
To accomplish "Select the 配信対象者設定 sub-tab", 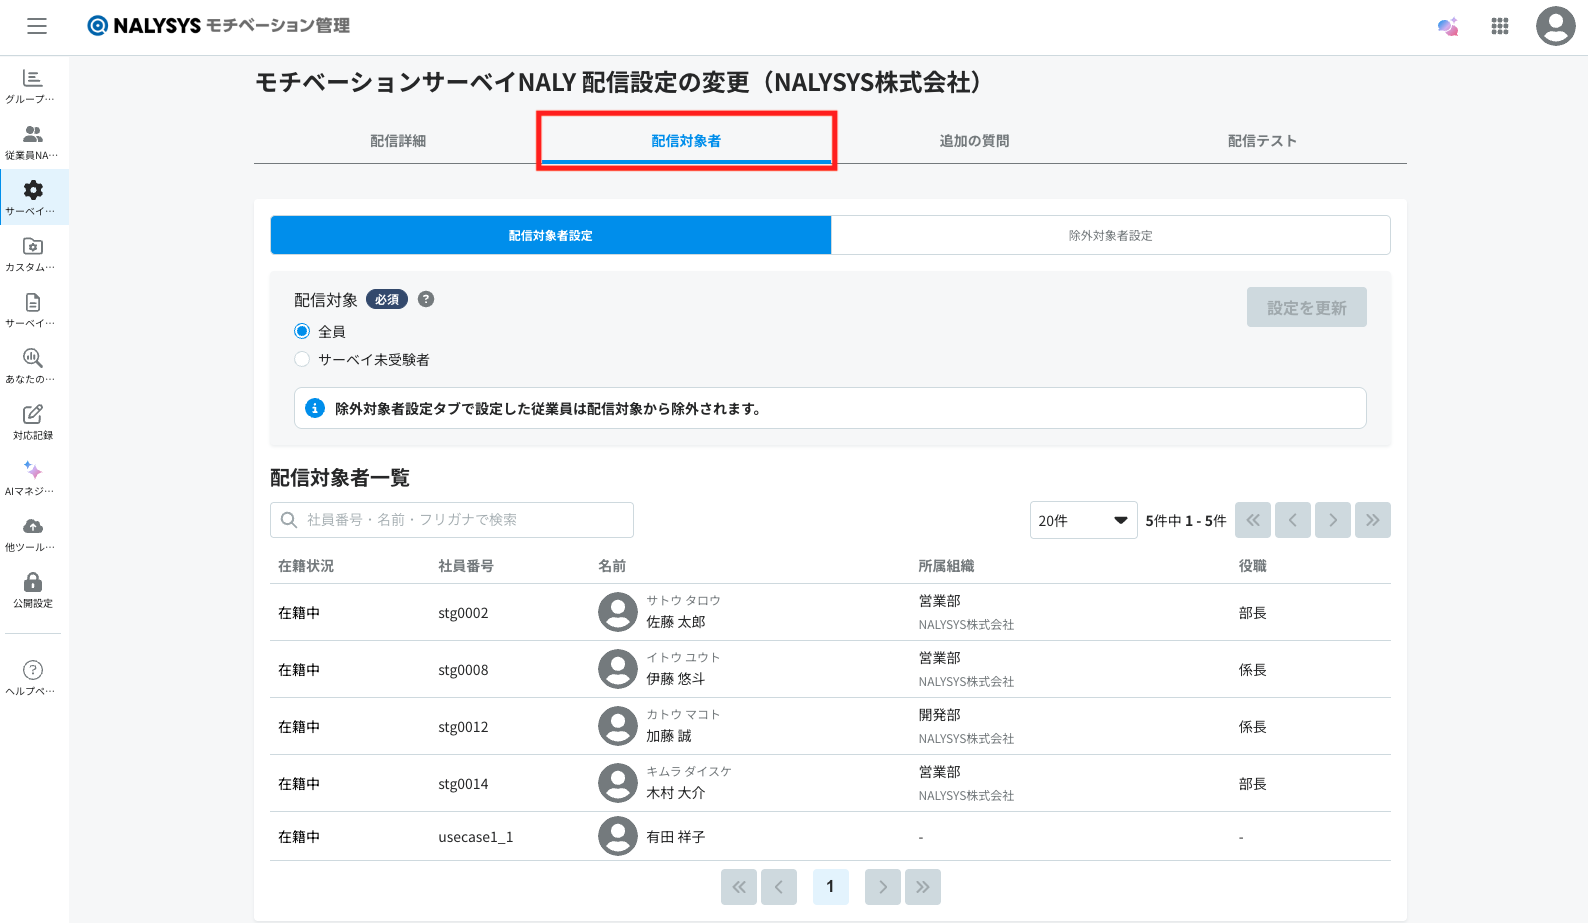I will pyautogui.click(x=551, y=235).
